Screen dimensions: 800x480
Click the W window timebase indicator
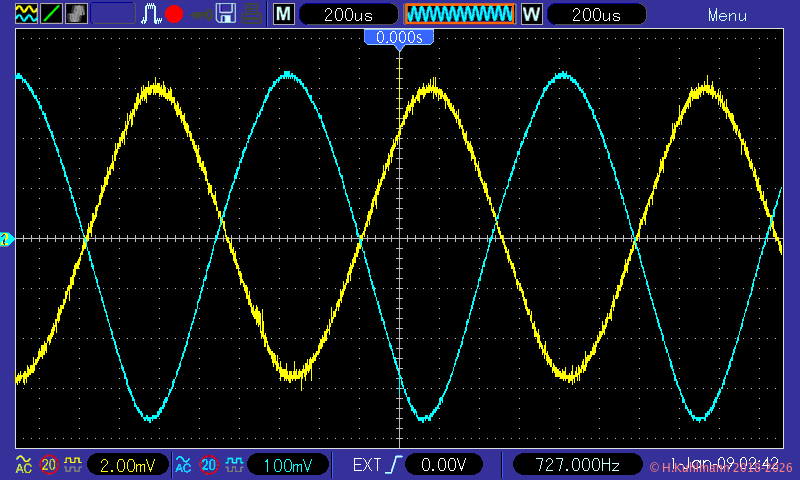point(531,14)
